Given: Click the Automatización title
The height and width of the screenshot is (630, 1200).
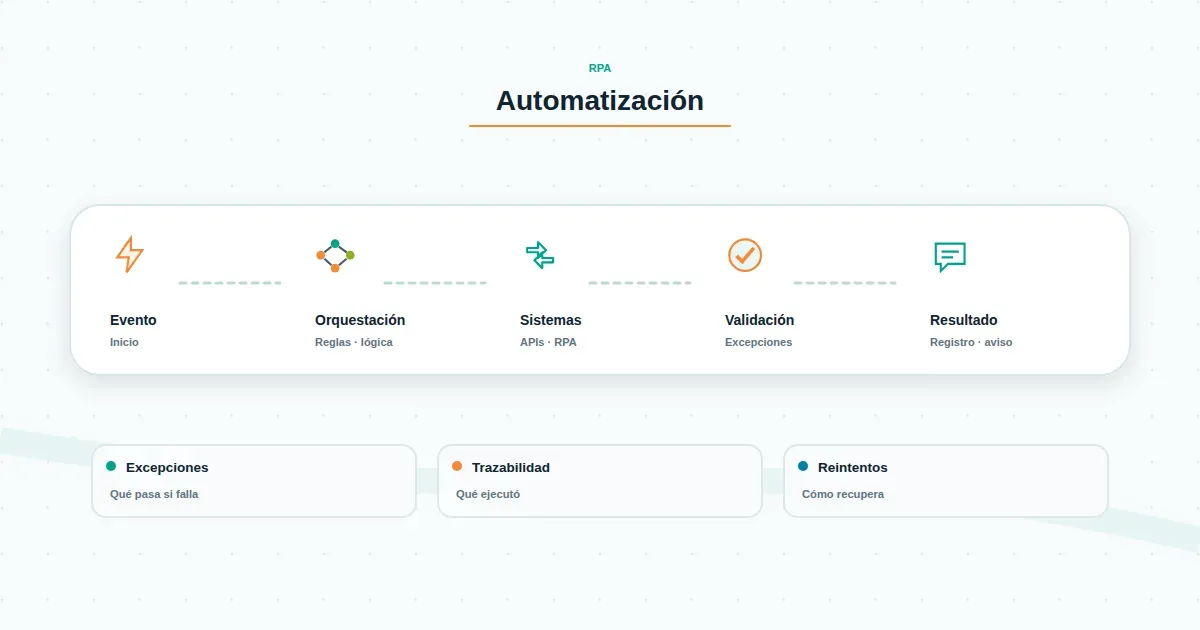Looking at the screenshot, I should [600, 101].
